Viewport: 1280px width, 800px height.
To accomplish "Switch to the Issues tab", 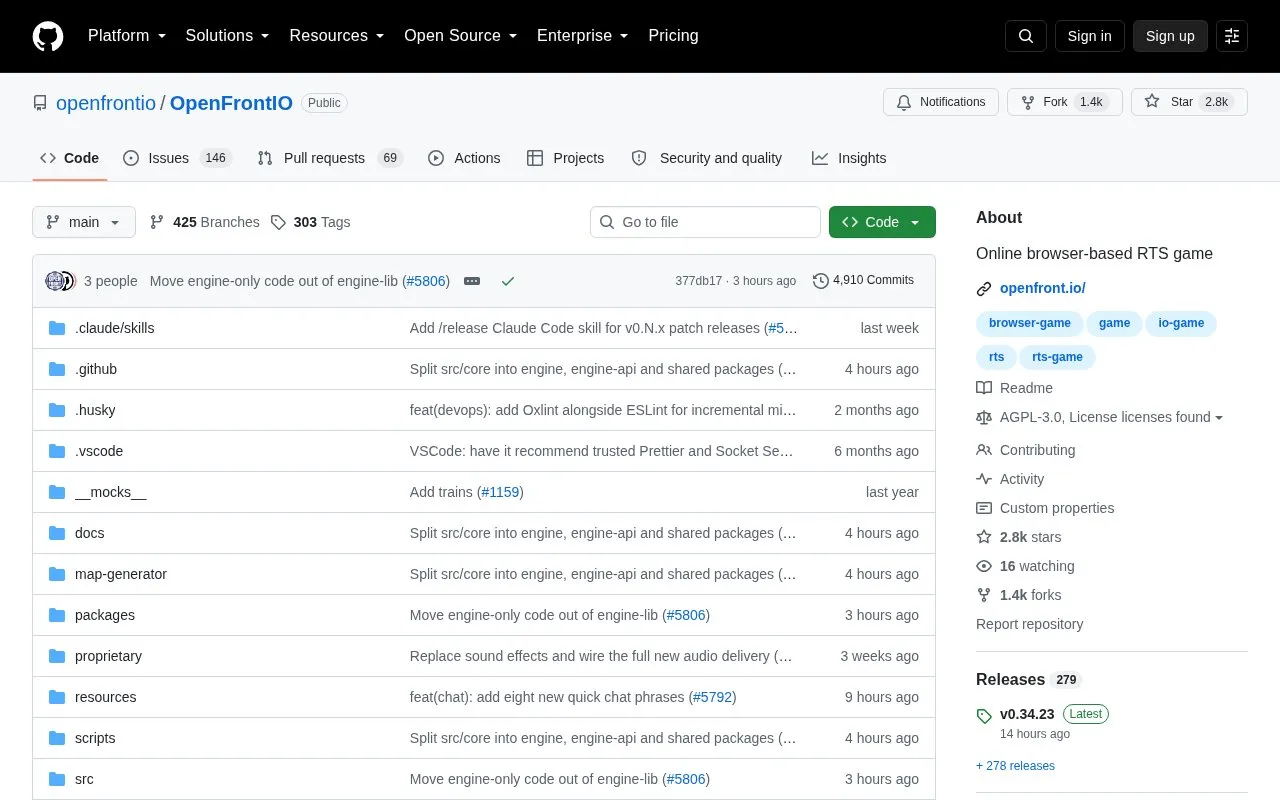I will tap(177, 158).
